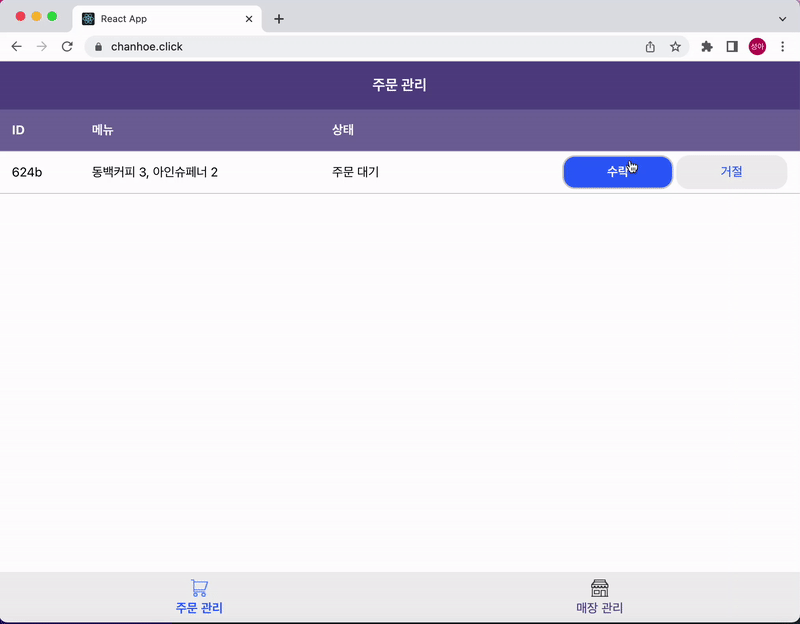This screenshot has width=800, height=624.
Task: Click the shopping cart icon
Action: 199,588
